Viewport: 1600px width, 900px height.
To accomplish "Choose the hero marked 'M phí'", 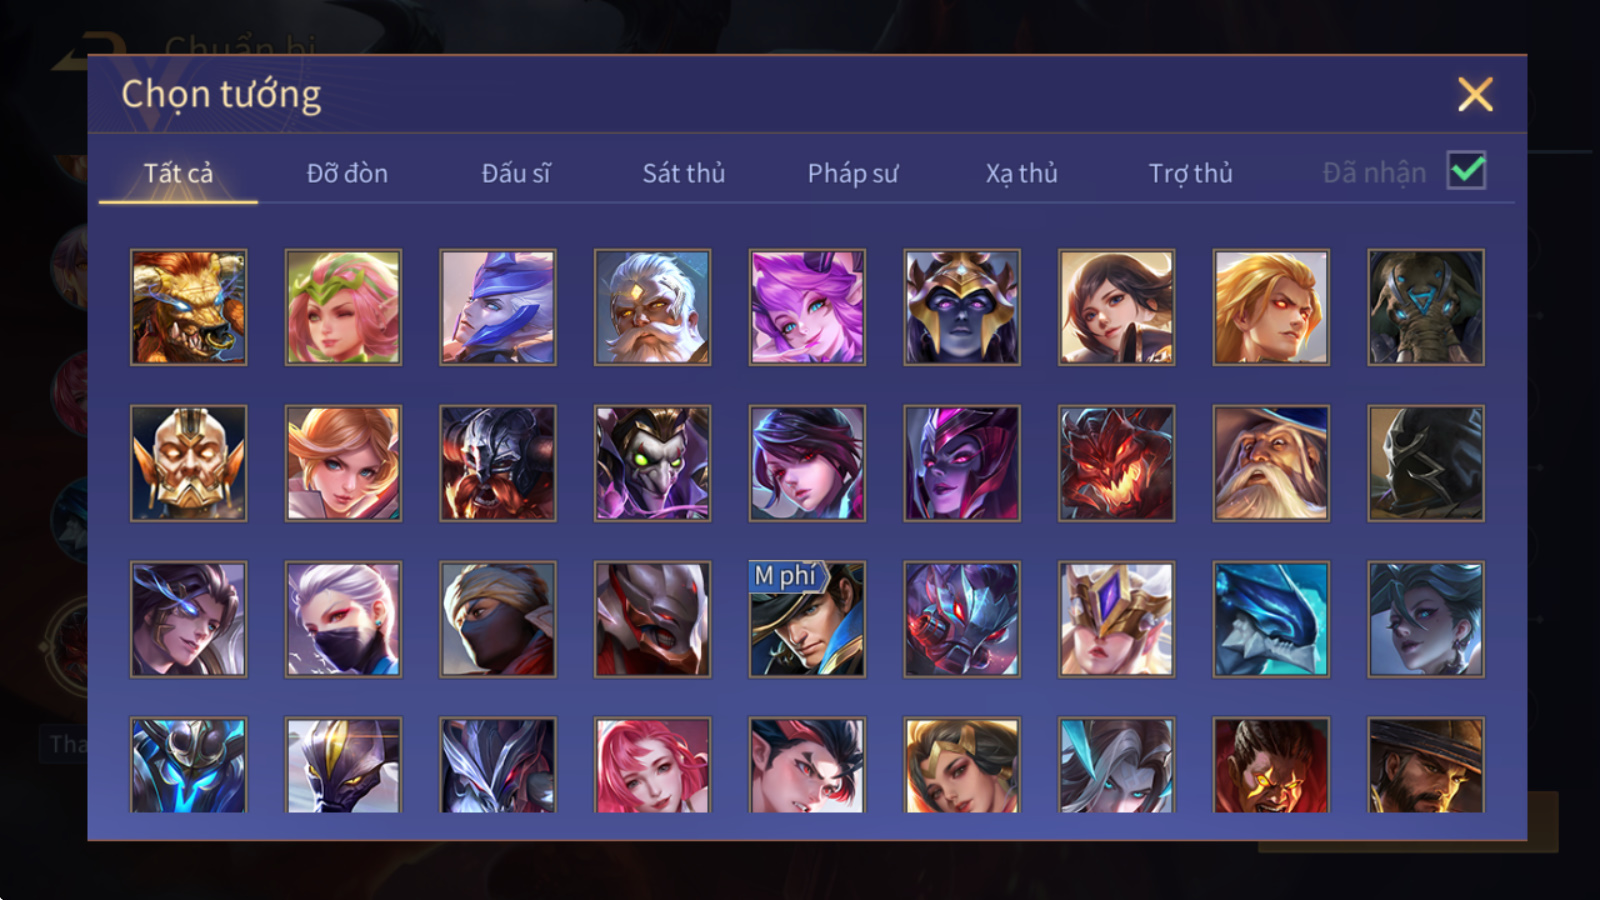I will pyautogui.click(x=807, y=619).
